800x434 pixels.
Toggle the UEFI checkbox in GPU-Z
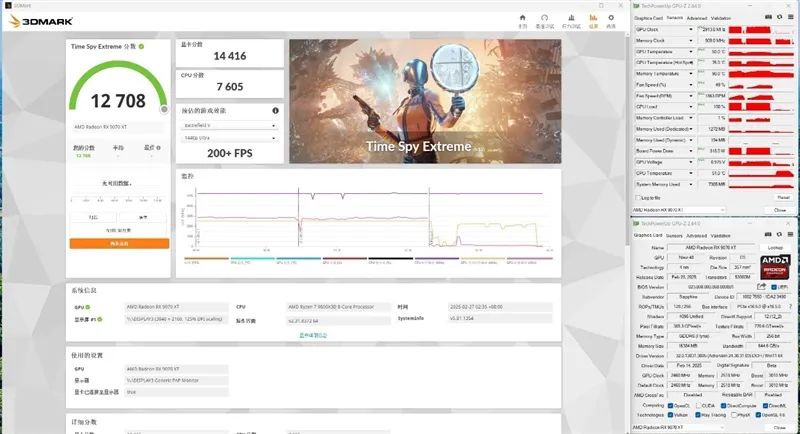(773, 287)
